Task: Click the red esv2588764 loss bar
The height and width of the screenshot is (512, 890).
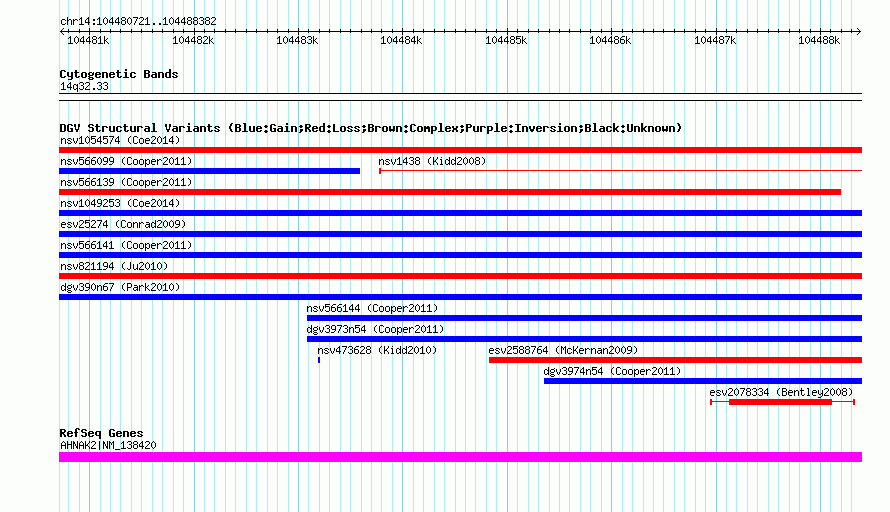Action: coord(675,360)
